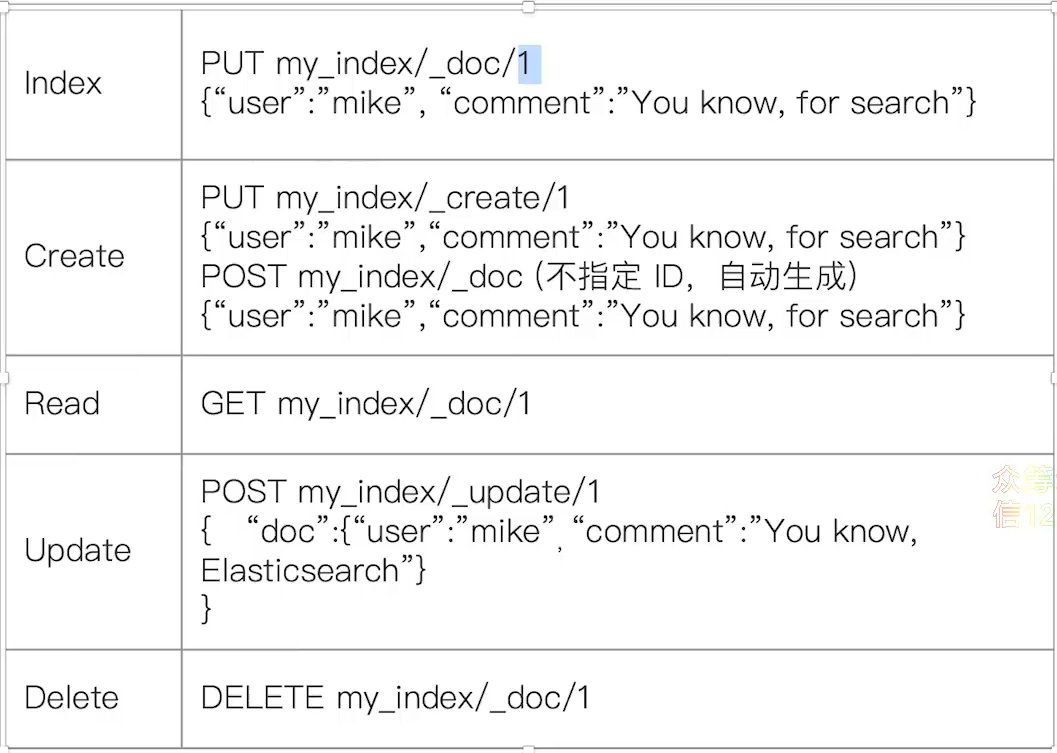Image resolution: width=1057 pixels, height=753 pixels.
Task: Click the closing brace in the Update cell
Action: 207,608
